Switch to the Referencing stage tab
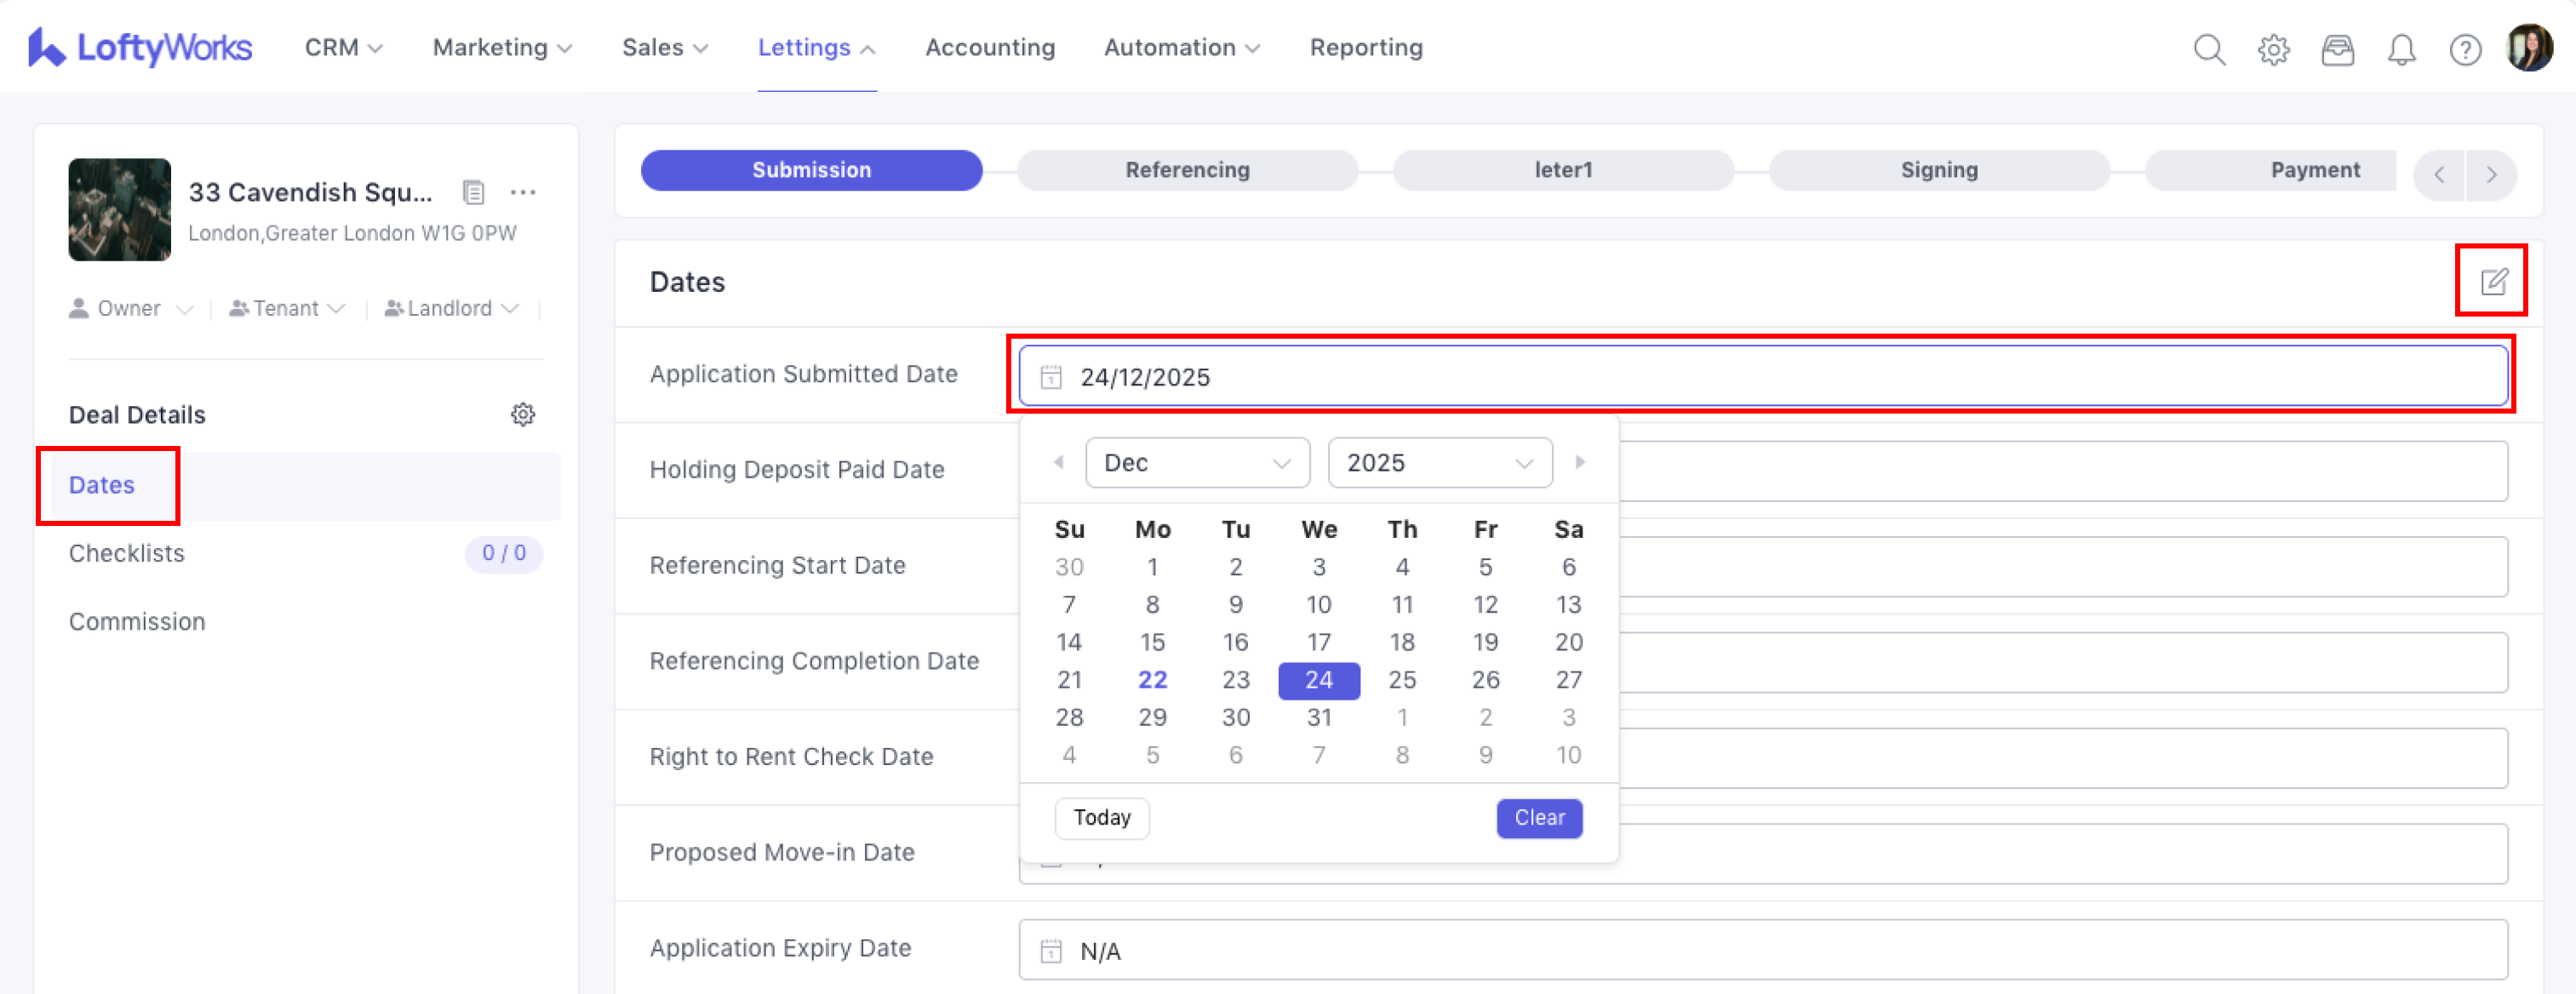Viewport: 2576px width, 994px height. click(1187, 170)
